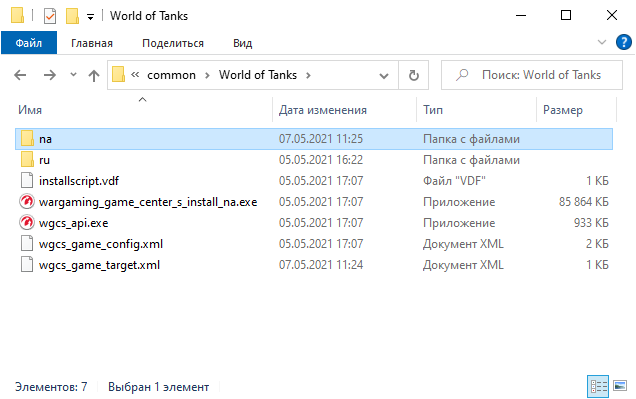Open the Поделиться ribbon tab
Viewport: 636px width, 399px height.
[x=173, y=43]
